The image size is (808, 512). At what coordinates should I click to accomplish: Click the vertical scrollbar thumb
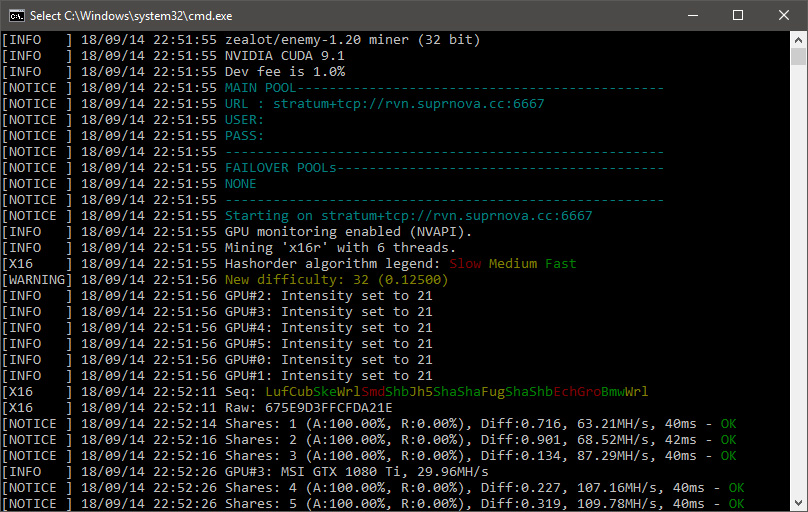(798, 56)
